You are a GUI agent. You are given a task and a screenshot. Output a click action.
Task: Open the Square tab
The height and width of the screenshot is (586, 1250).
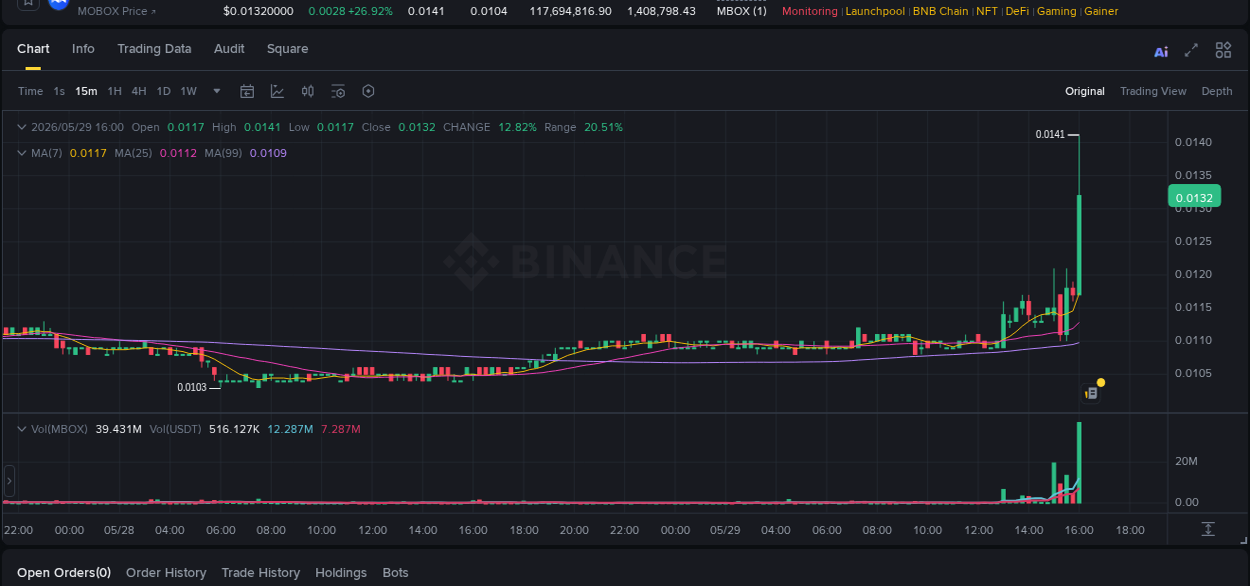tap(288, 49)
